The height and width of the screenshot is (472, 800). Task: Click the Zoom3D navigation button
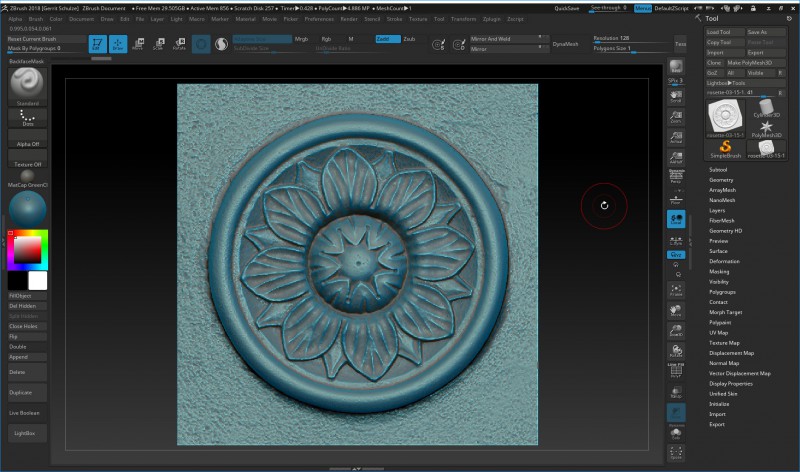point(676,331)
